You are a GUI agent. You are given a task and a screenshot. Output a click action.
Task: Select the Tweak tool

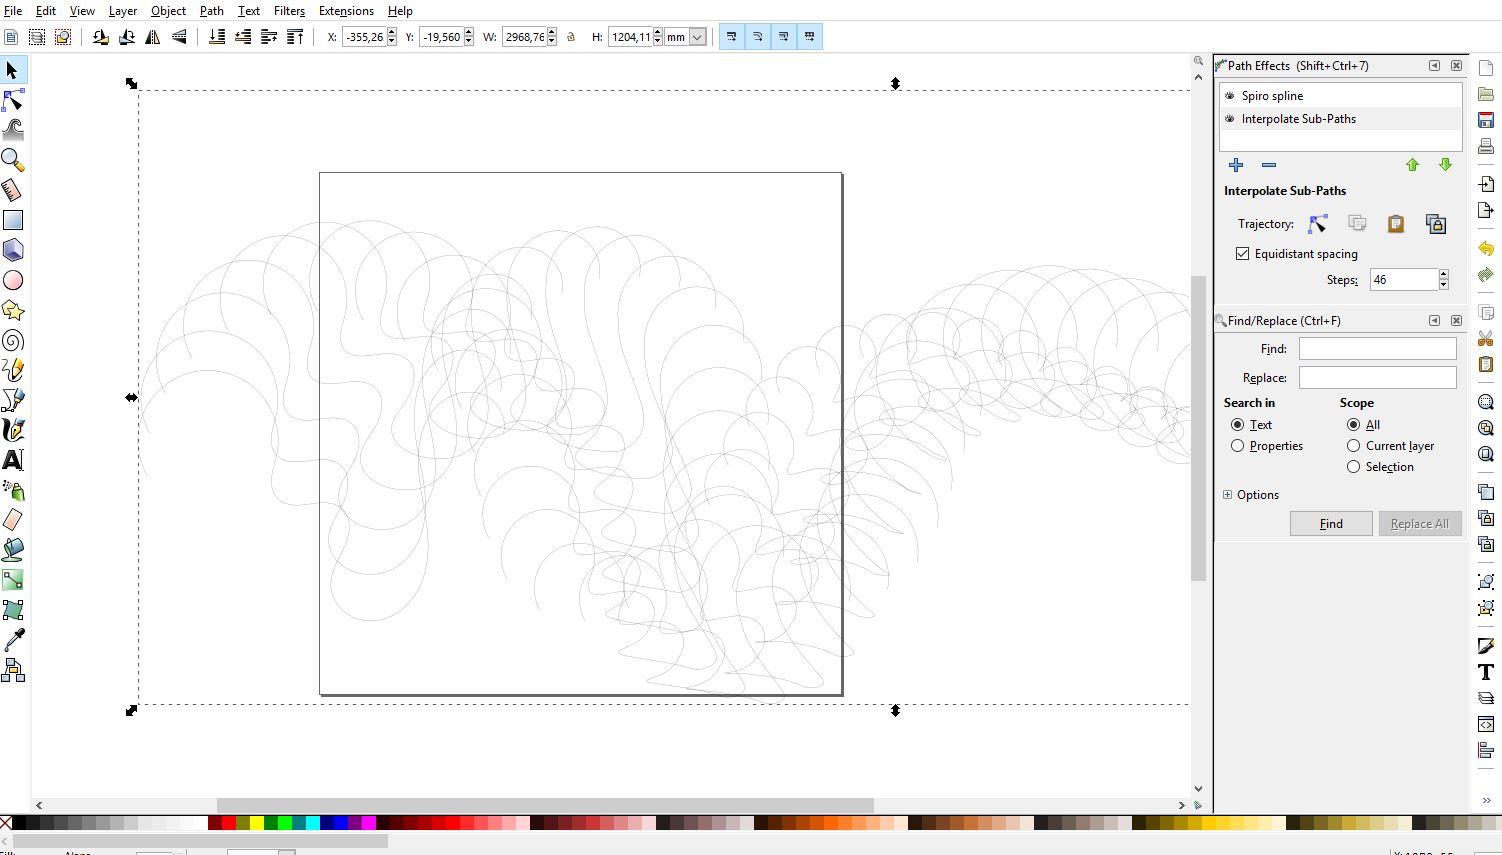[13, 130]
